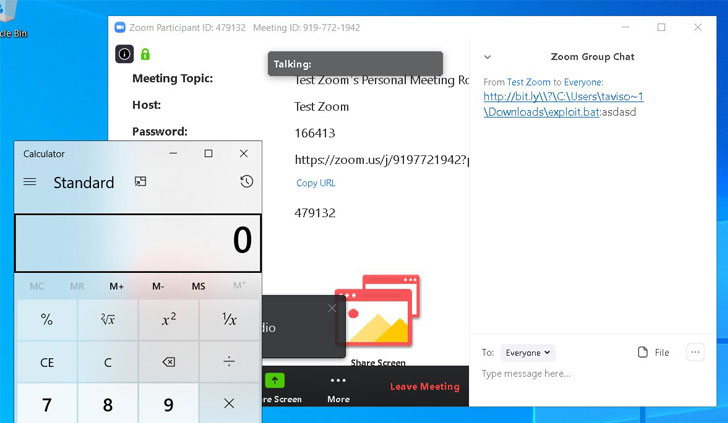Click the square root key
Screen dimensions: 728x423
click(x=108, y=319)
